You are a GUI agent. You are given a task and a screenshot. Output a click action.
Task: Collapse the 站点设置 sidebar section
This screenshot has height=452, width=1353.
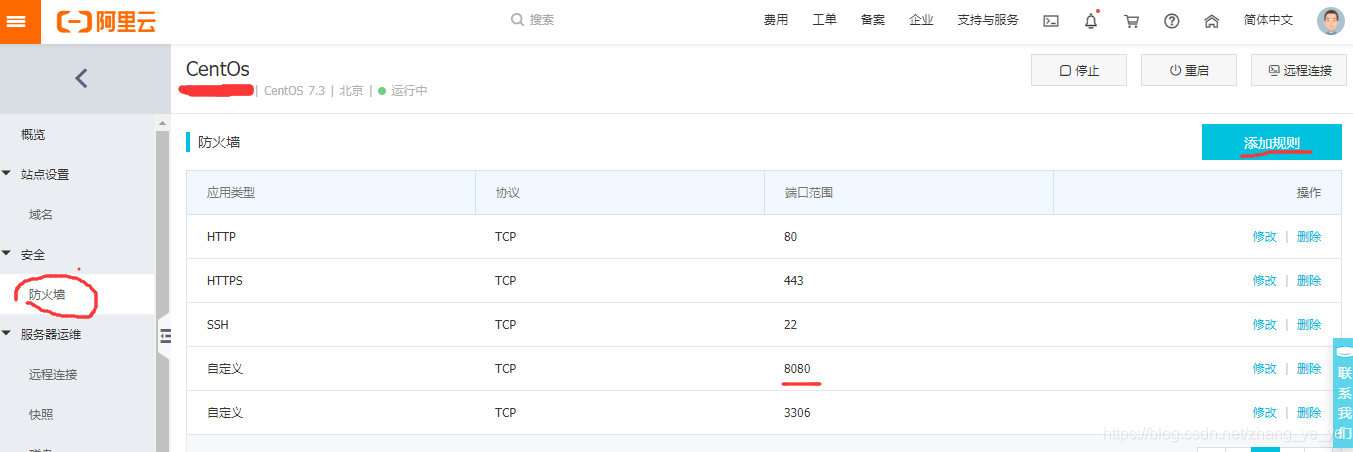pos(7,174)
